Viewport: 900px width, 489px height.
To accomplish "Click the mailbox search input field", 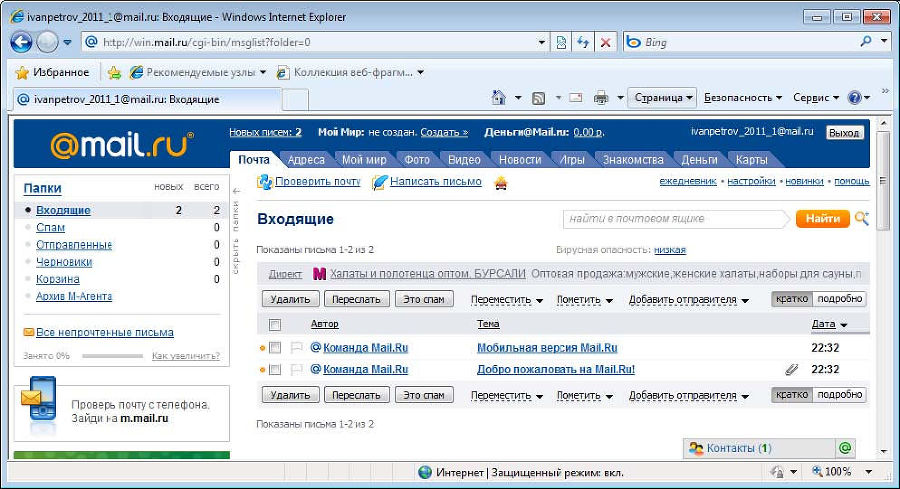I will point(674,218).
